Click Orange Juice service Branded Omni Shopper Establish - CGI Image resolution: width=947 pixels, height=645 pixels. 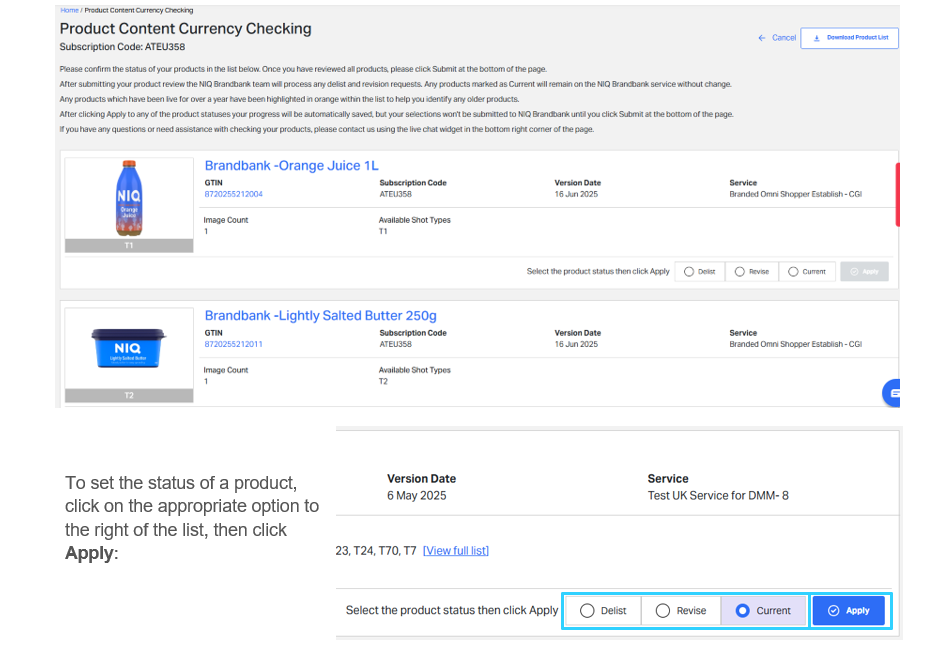point(795,194)
